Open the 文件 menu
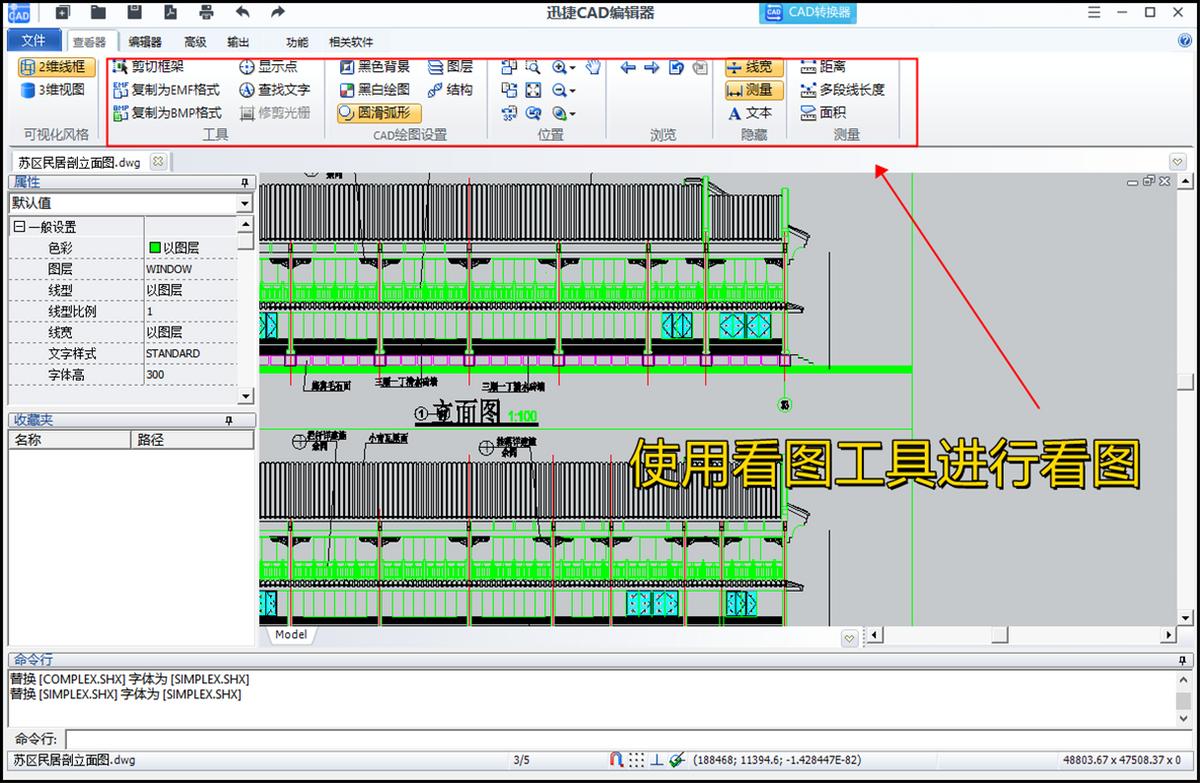The height and width of the screenshot is (783, 1200). click(x=33, y=40)
